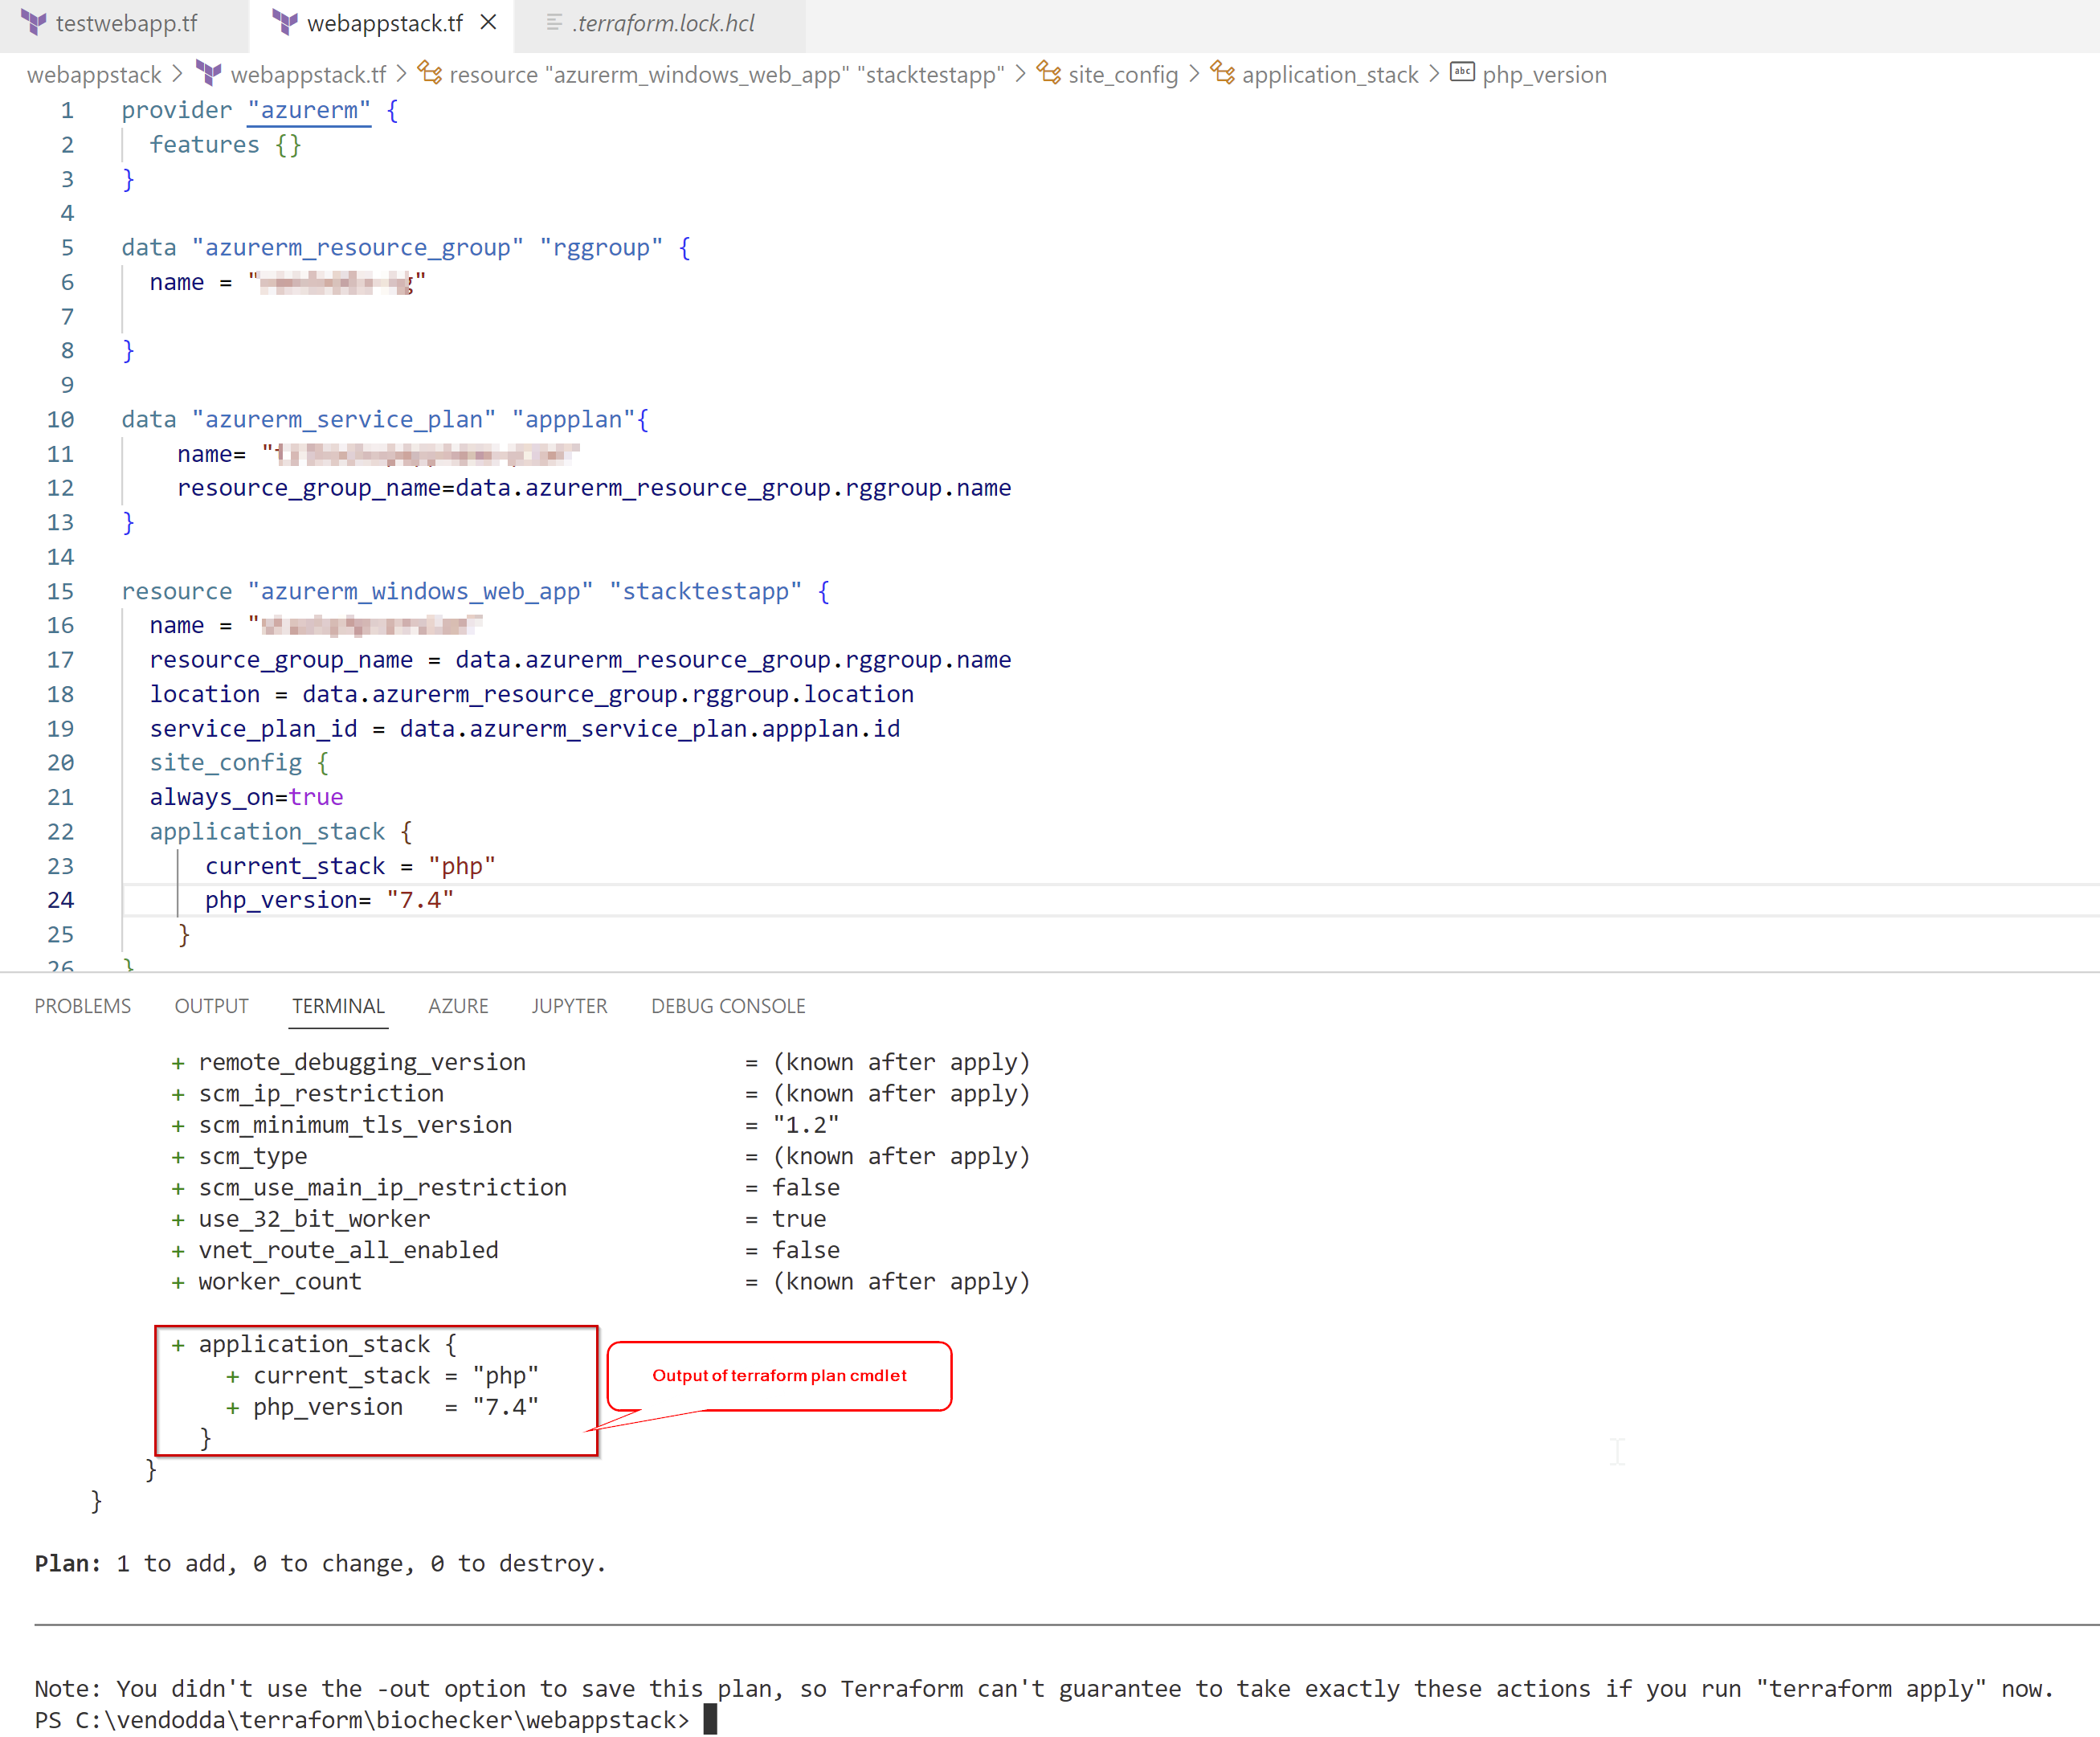
Task: Select the TERMINAL panel tab
Action: coord(338,1006)
